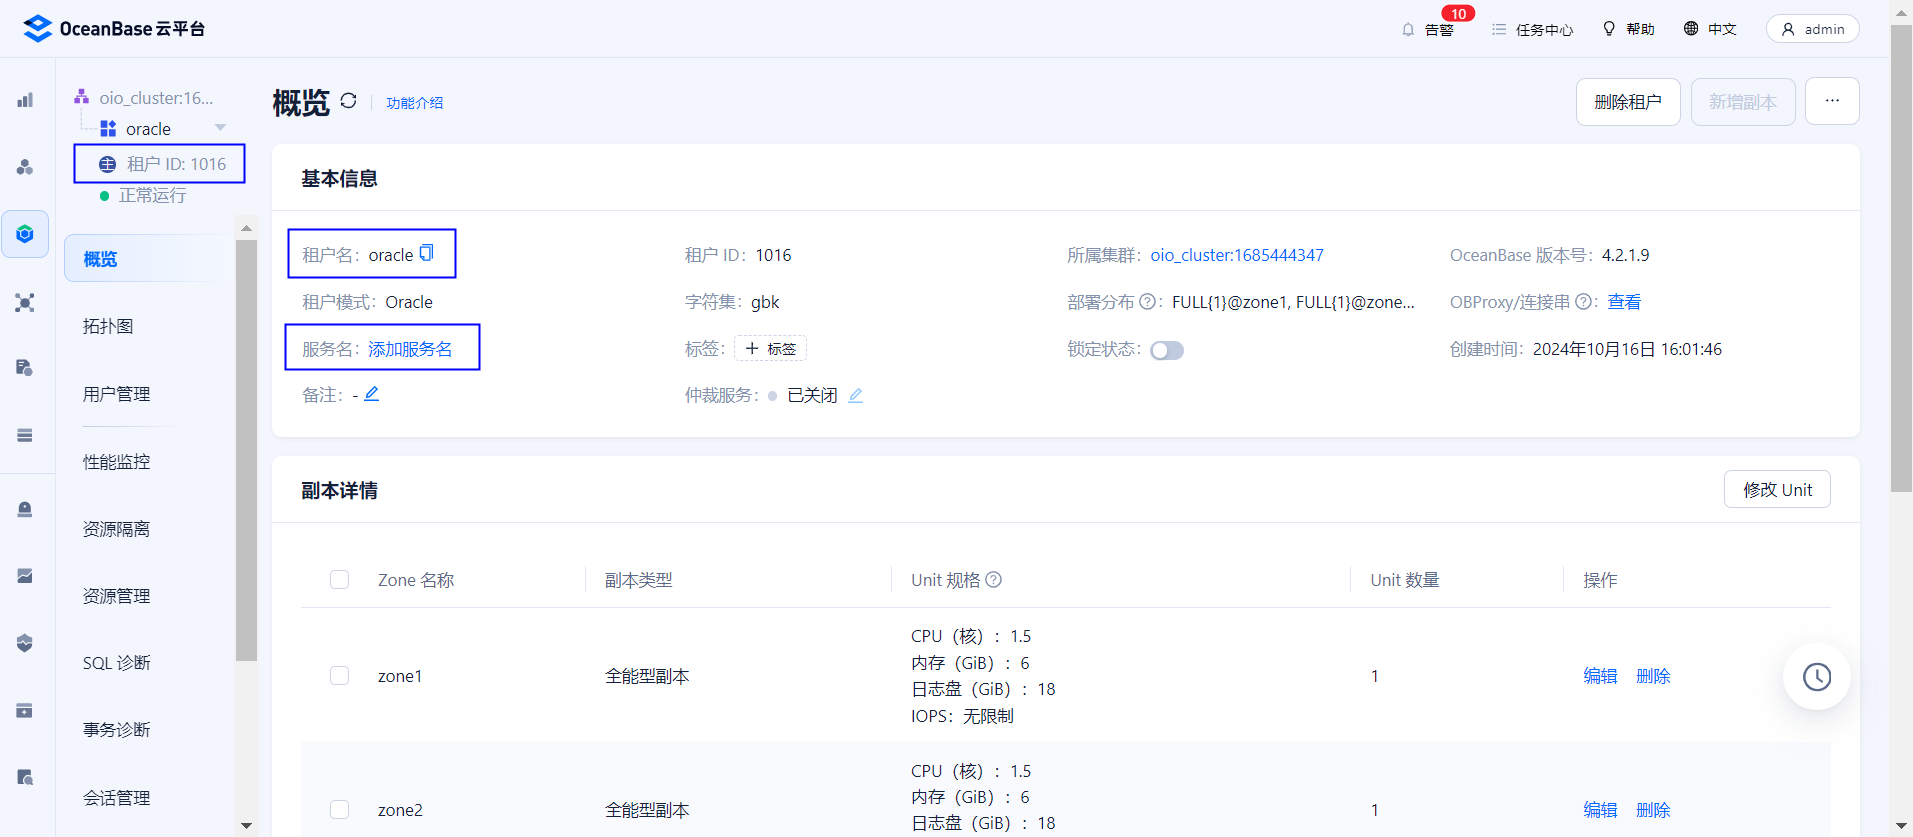The image size is (1913, 837).
Task: Check the select-all checkbox in table header
Action: click(x=340, y=580)
